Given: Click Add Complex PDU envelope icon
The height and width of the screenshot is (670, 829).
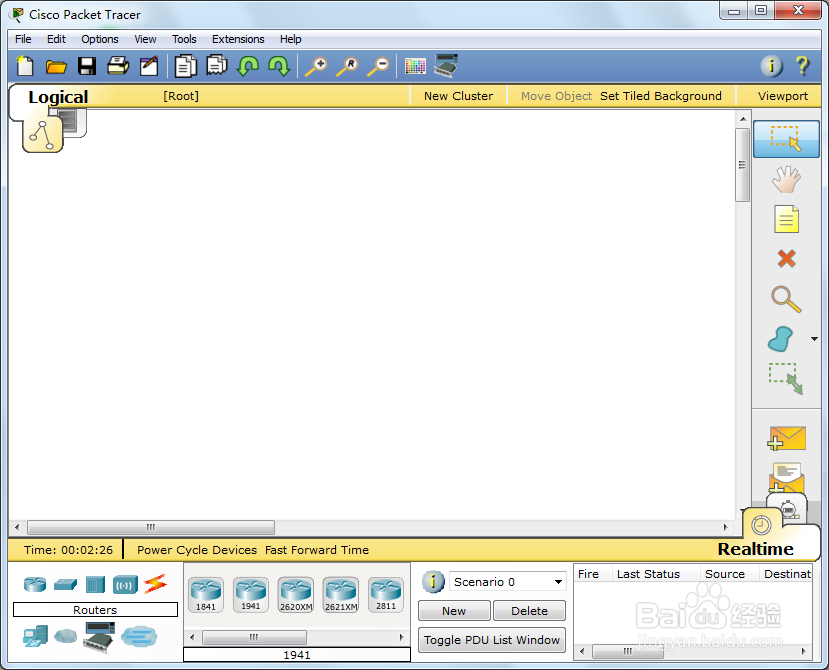Looking at the screenshot, I should click(786, 478).
